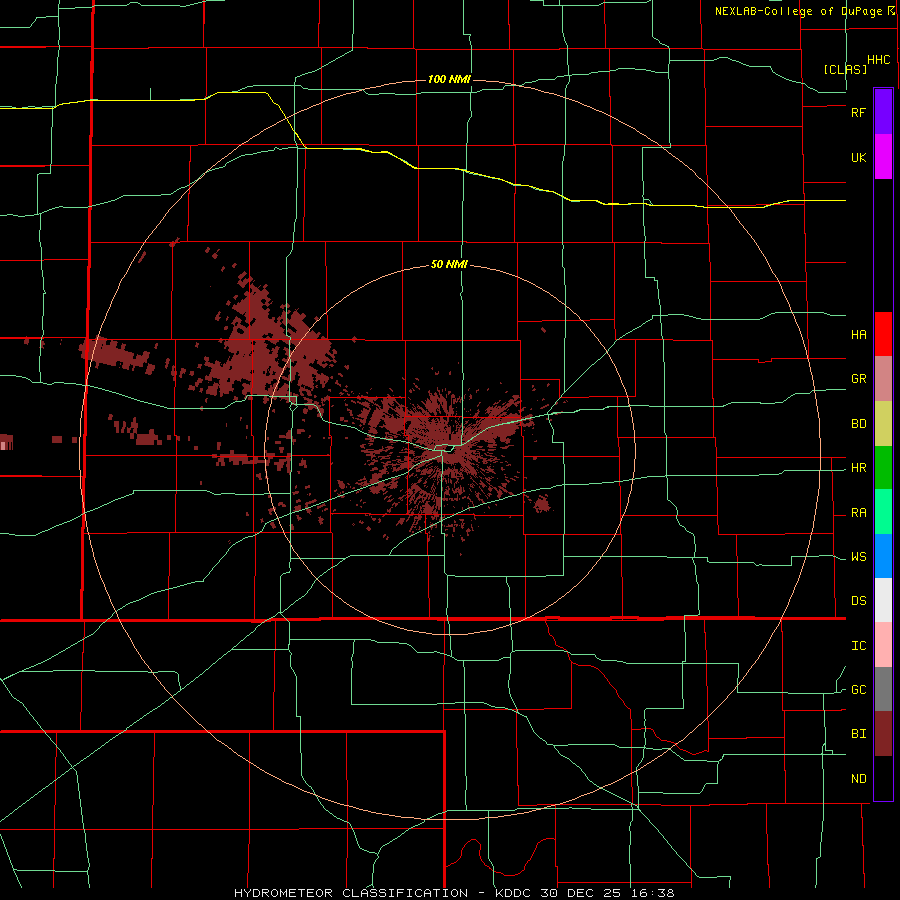
Task: Click the NEXLAB-College of DuPage credit text
Action: tap(798, 11)
